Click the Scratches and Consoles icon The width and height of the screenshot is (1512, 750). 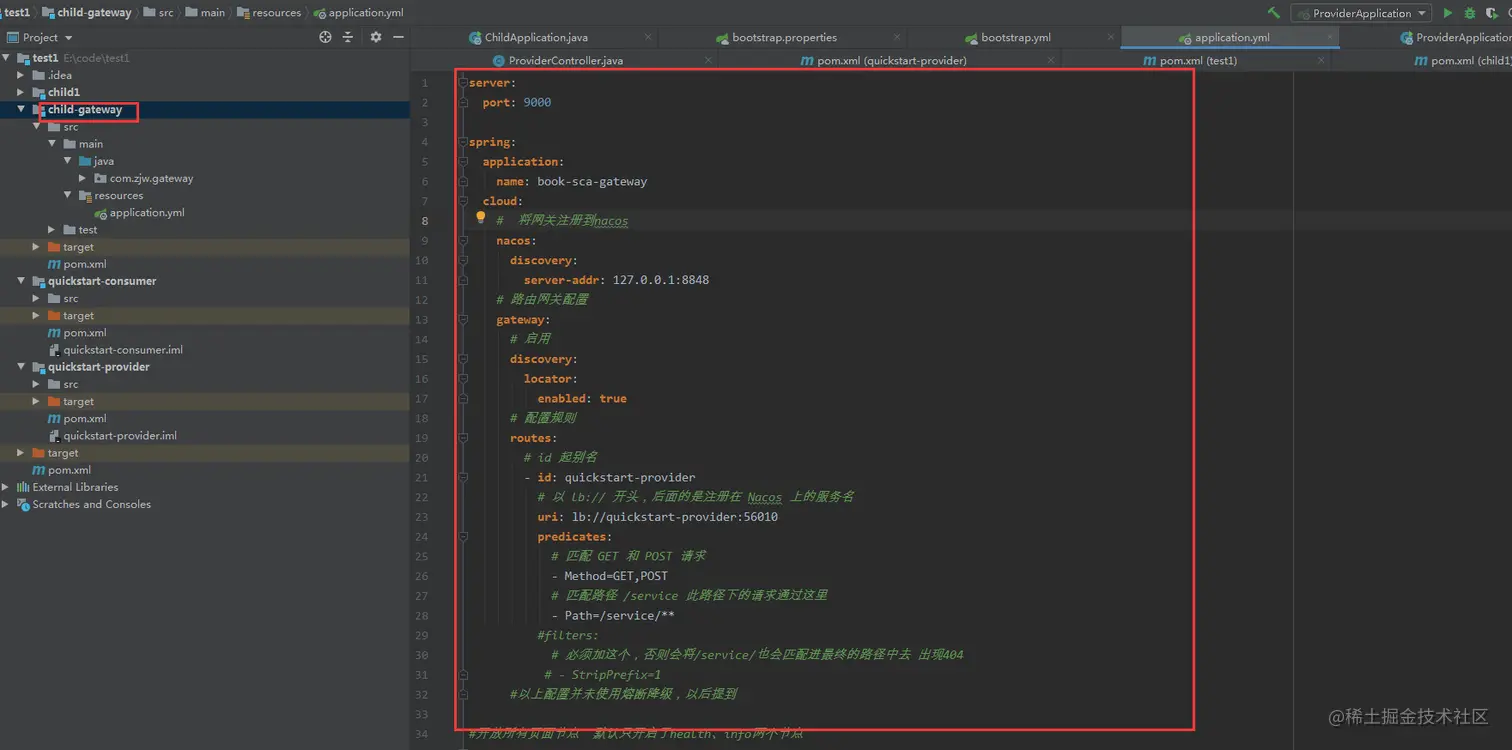(23, 504)
